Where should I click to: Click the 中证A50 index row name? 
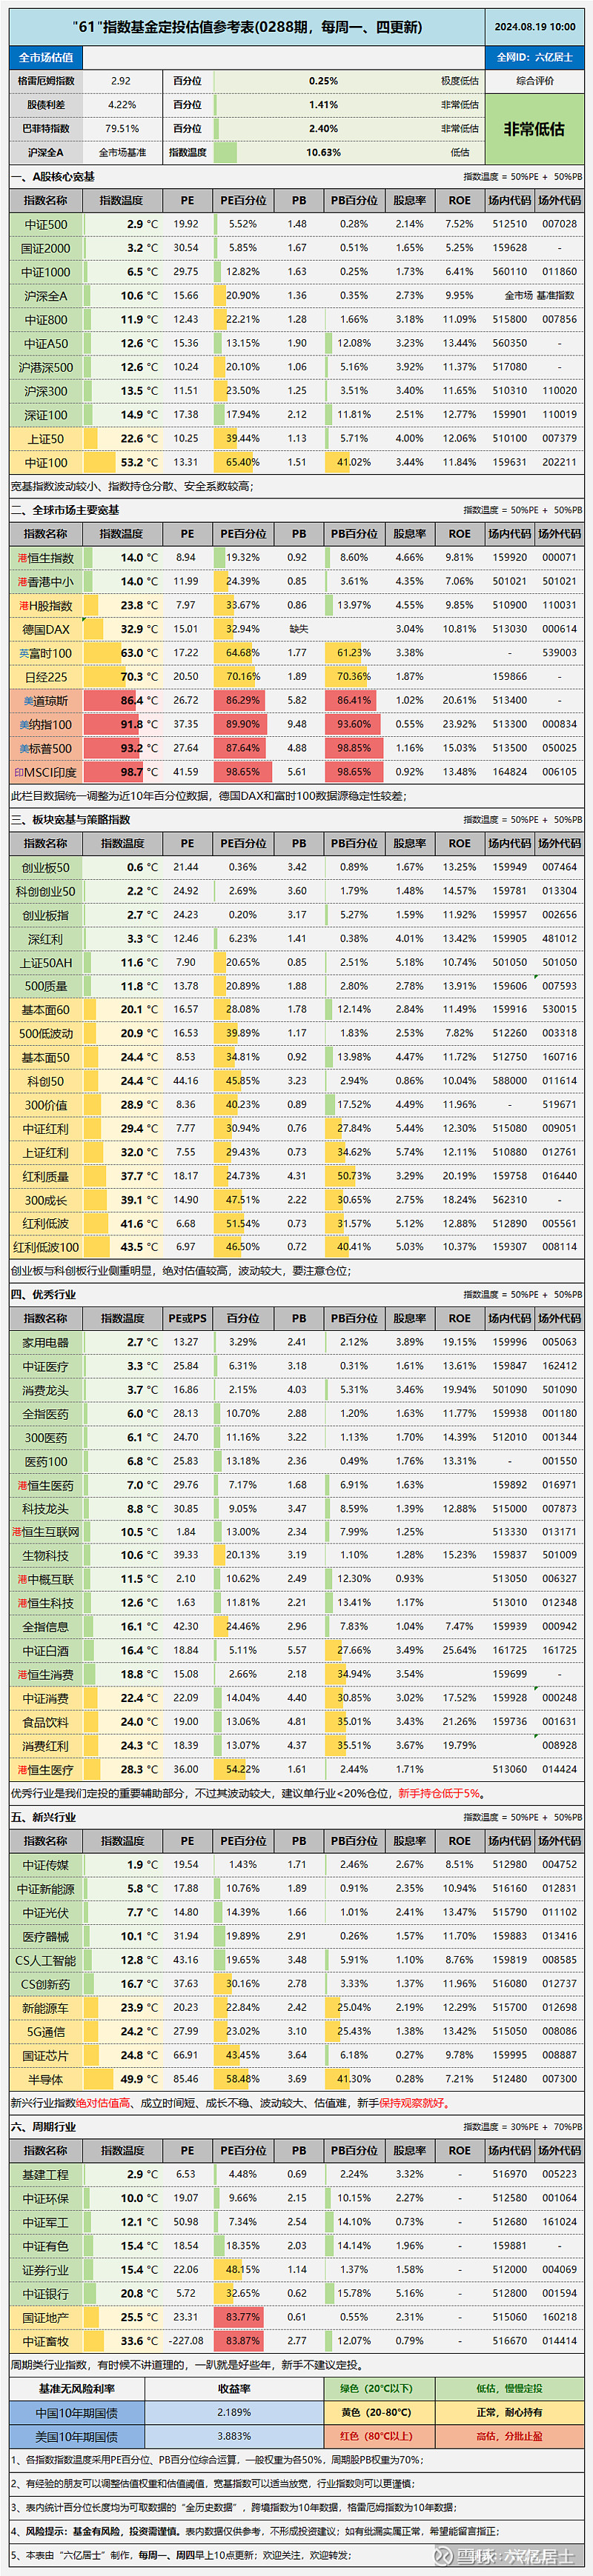46,343
